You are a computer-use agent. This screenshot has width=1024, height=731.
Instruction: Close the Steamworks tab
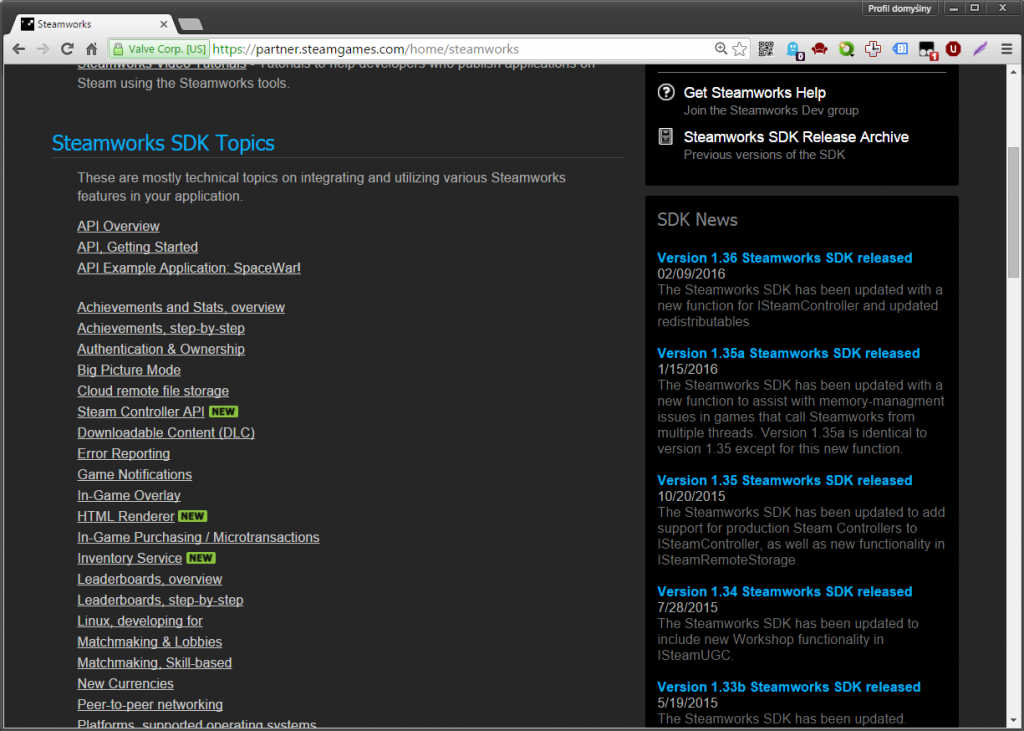coord(163,24)
